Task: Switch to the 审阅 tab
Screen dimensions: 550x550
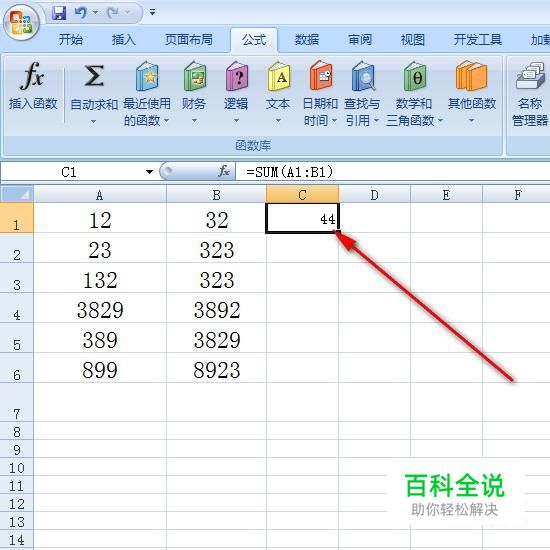Action: (360, 40)
